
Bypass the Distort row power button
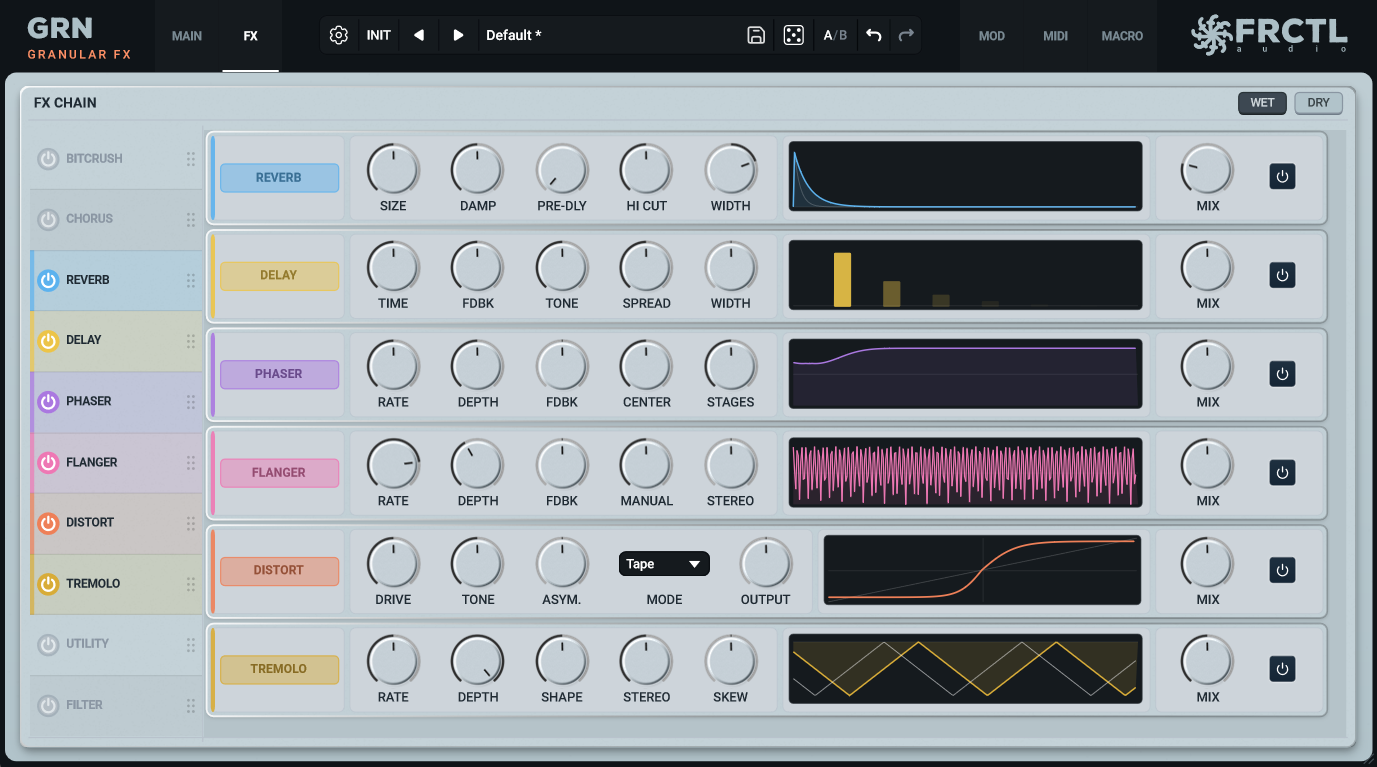click(1282, 570)
